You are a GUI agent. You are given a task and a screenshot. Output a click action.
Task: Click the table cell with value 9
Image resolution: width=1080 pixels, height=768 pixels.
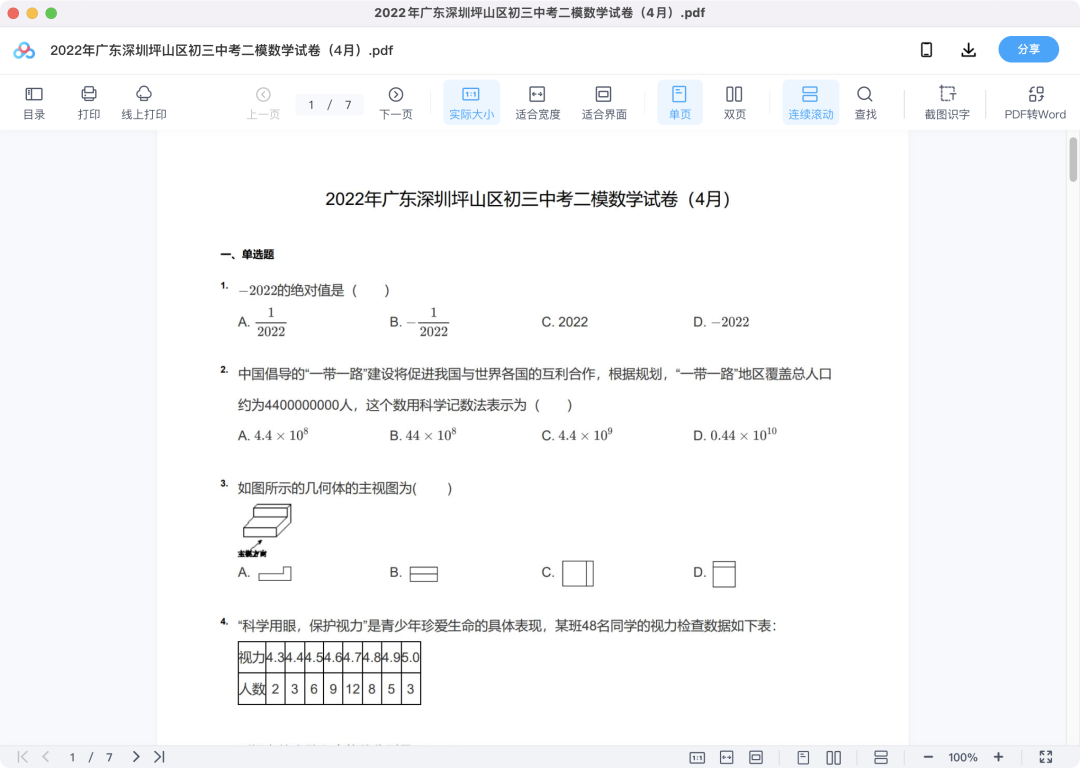[x=333, y=689]
